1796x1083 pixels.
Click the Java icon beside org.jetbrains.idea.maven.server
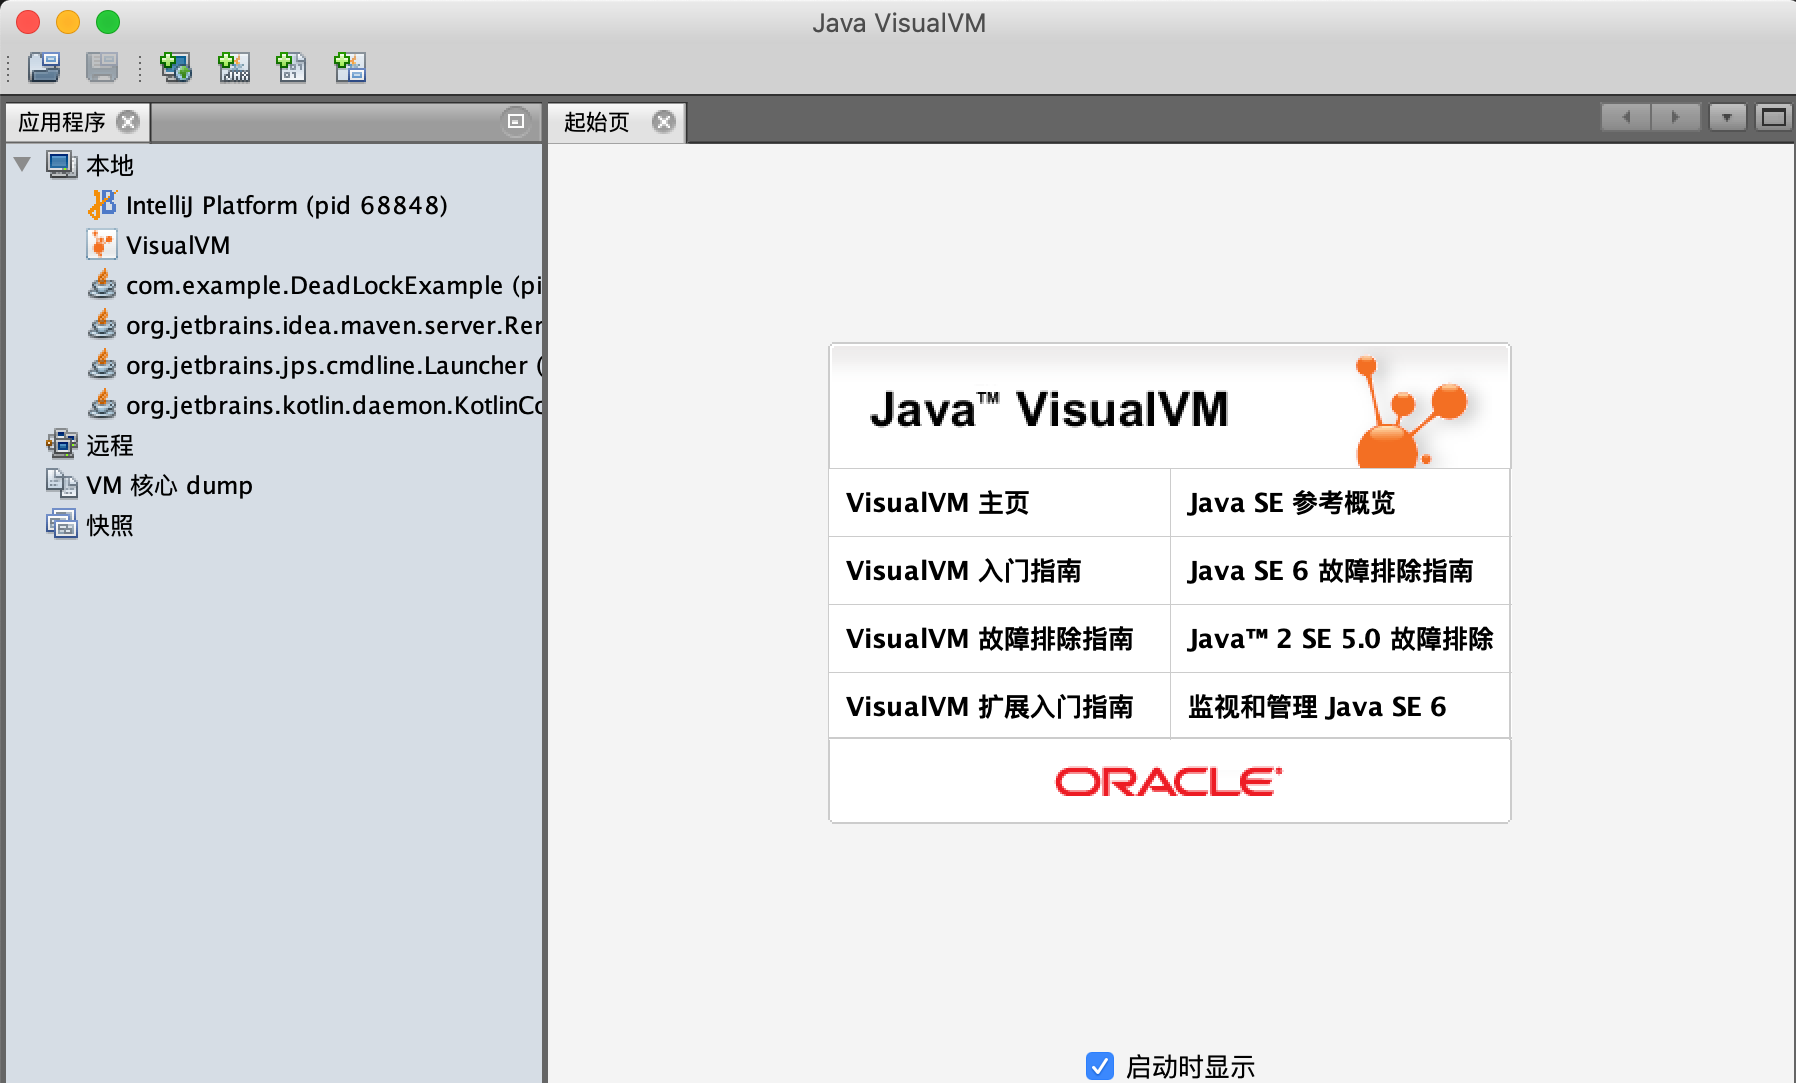pos(102,325)
